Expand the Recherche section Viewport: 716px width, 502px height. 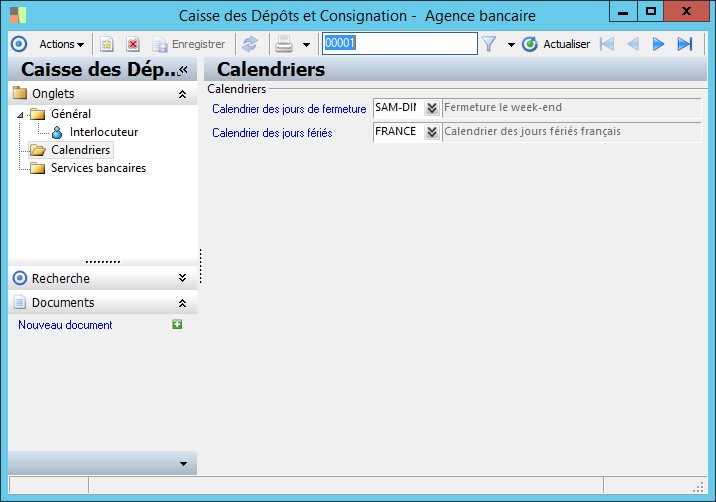182,278
